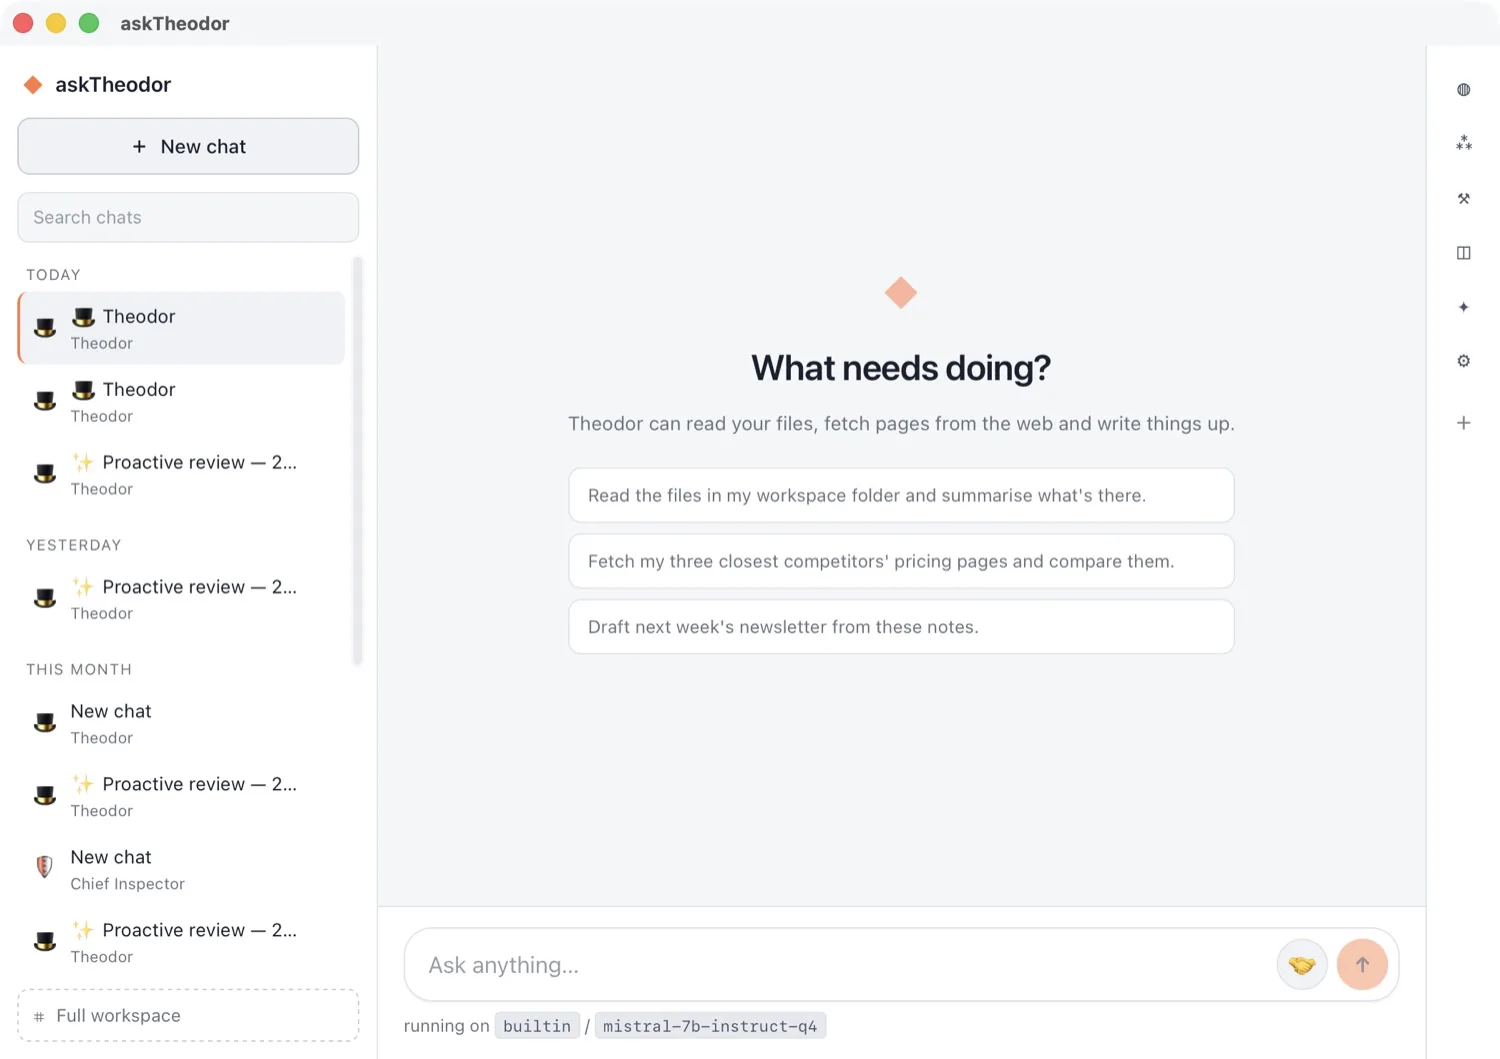The image size is (1500, 1059).
Task: Click the chat list scrollbar
Action: tap(357, 460)
